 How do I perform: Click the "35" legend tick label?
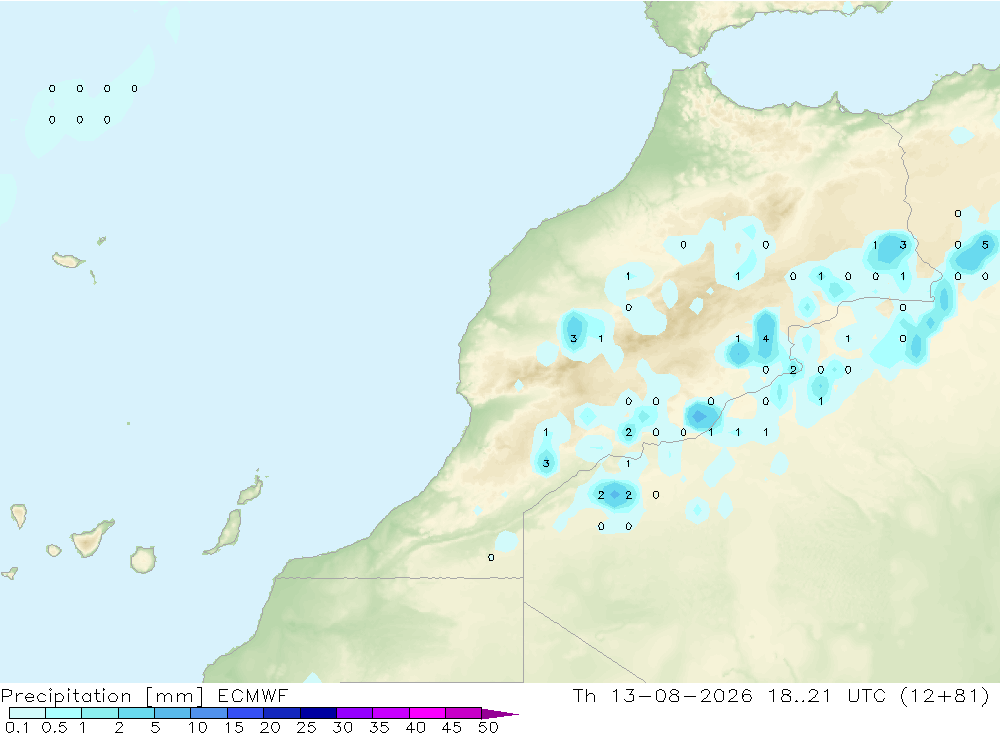click(x=379, y=727)
